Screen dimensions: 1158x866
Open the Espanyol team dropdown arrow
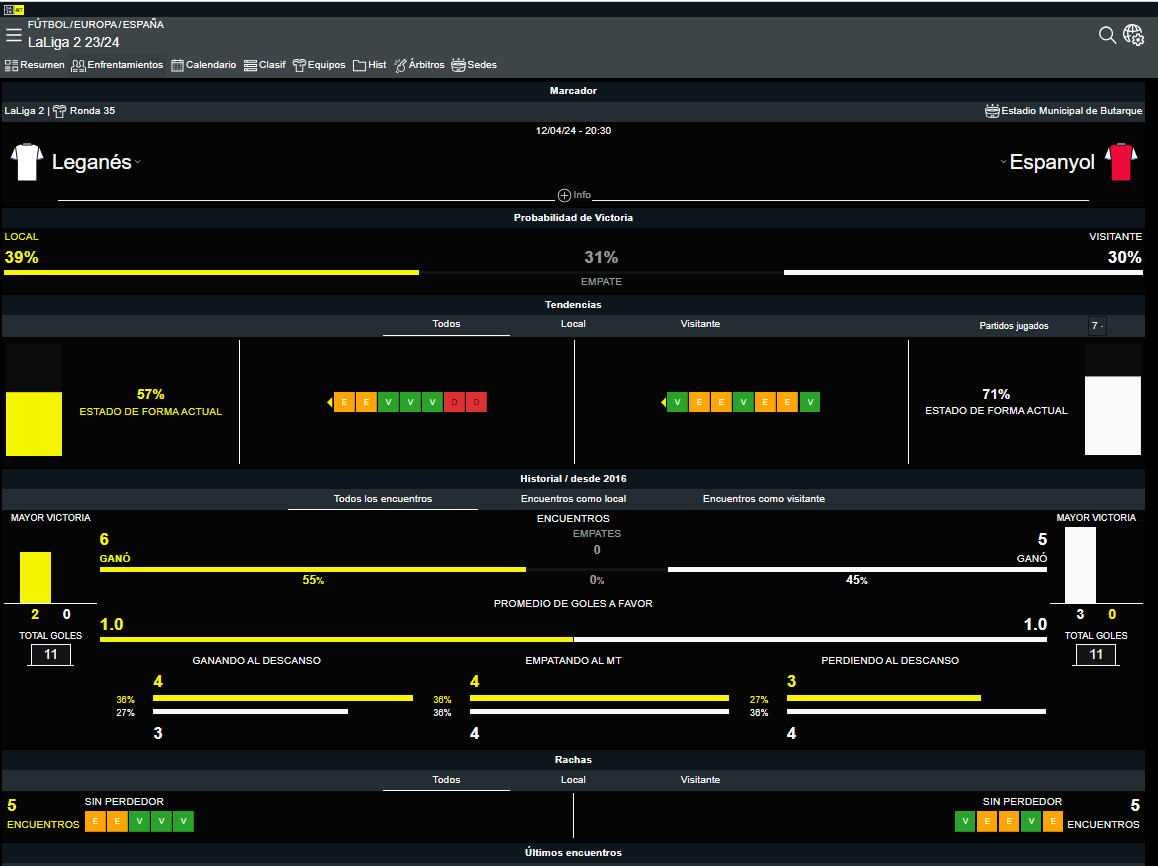[1002, 163]
